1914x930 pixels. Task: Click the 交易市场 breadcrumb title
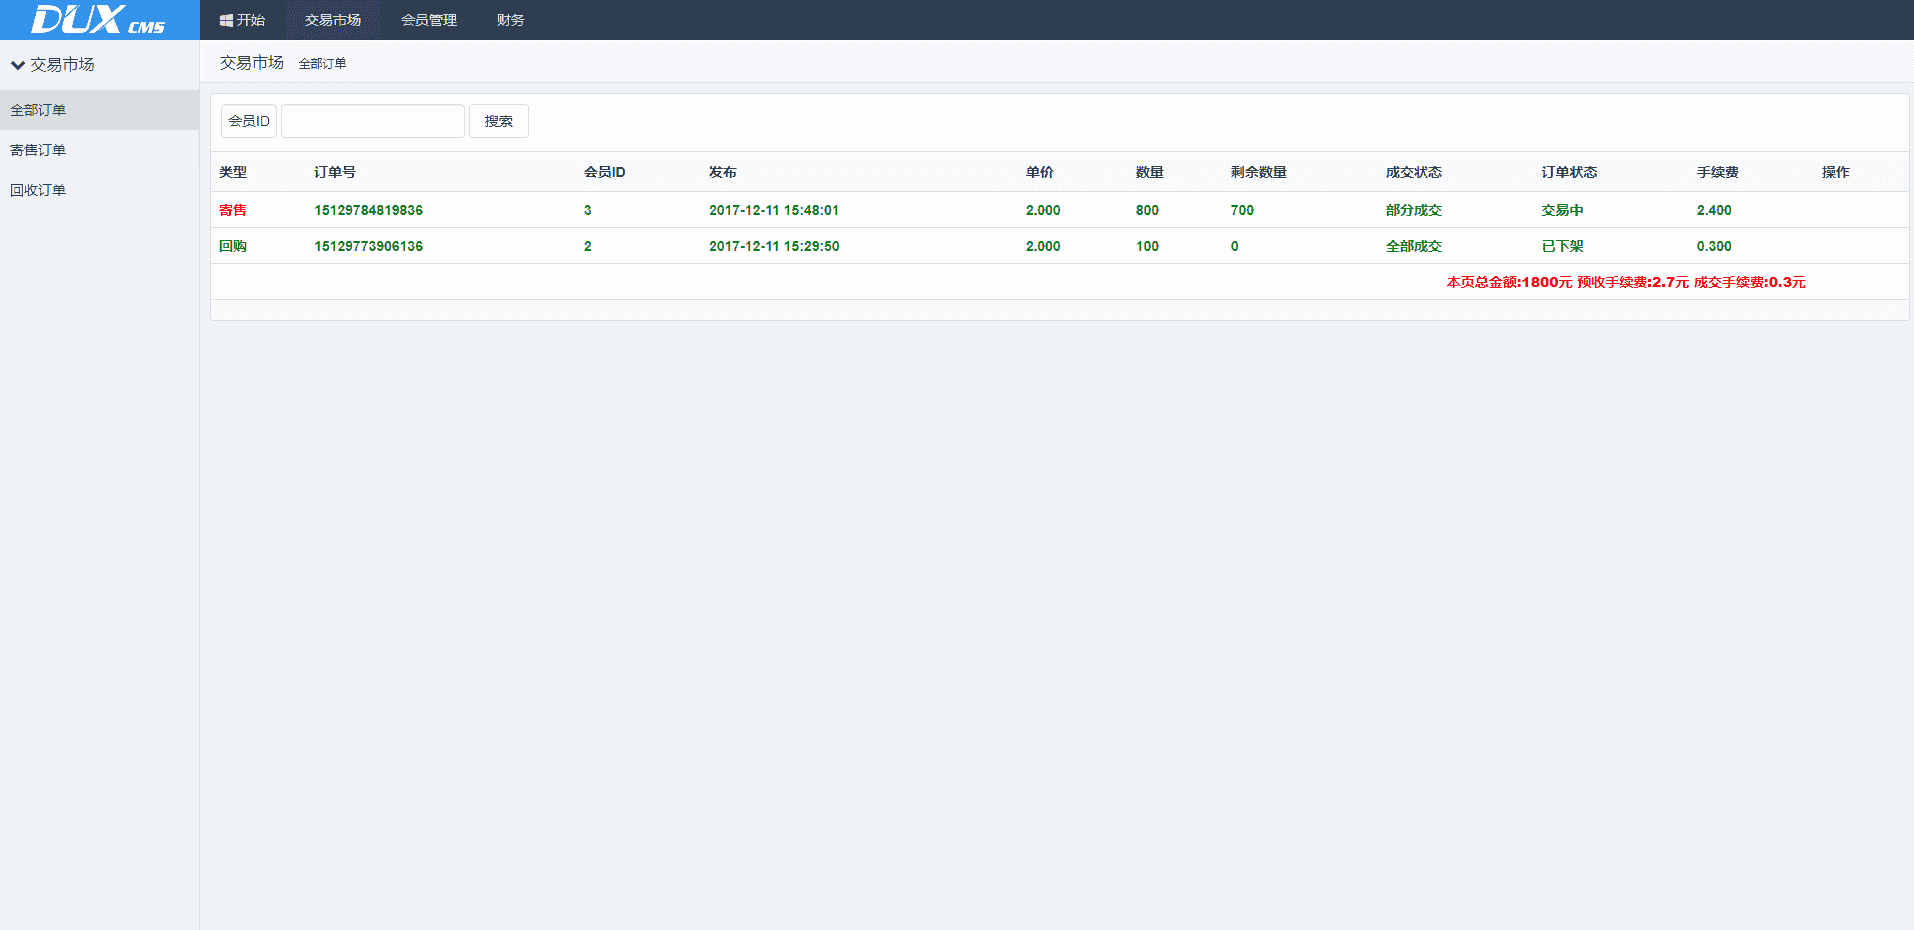pyautogui.click(x=252, y=63)
